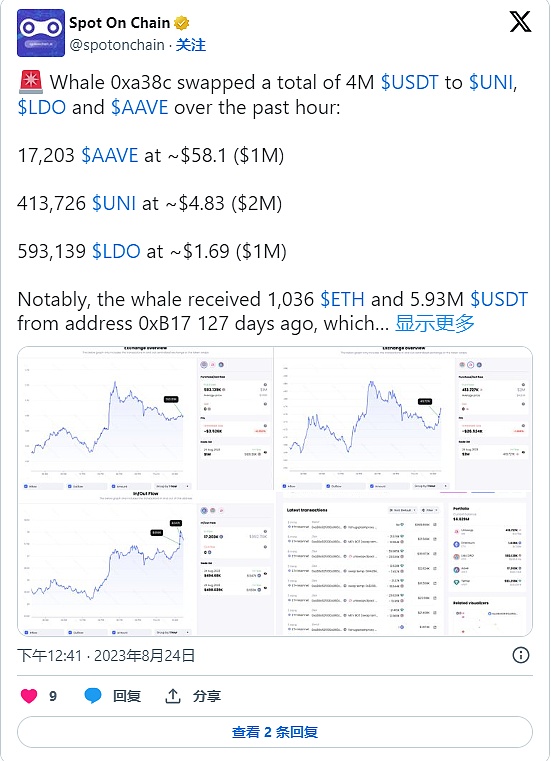The image size is (551, 761).
Task: View replies with 查看 2 条回复
Action: [x=275, y=732]
